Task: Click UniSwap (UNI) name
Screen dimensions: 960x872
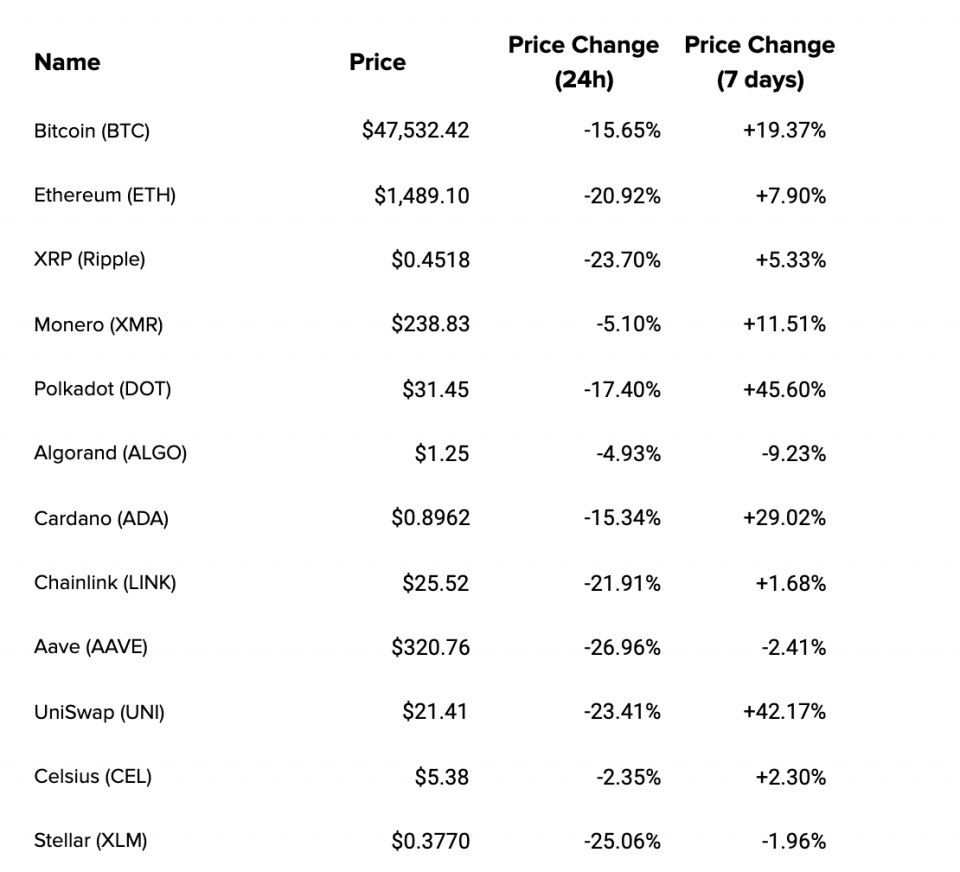Action: point(99,712)
